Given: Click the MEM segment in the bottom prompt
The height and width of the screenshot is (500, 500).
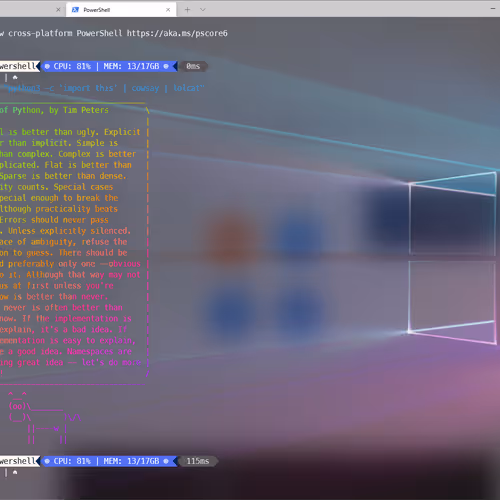Looking at the screenshot, I should [x=131, y=461].
